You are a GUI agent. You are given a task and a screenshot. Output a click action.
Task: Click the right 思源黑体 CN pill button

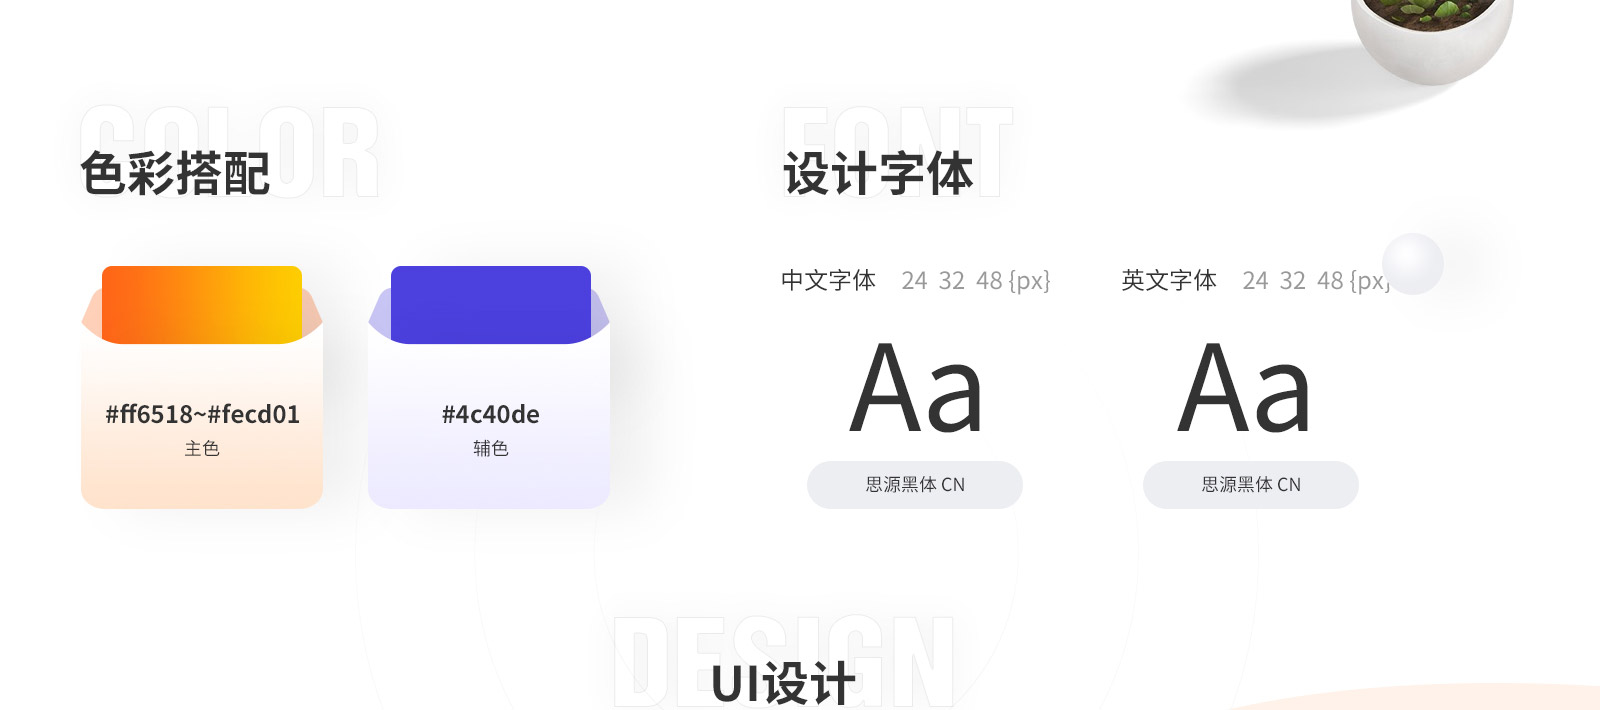click(x=1251, y=485)
